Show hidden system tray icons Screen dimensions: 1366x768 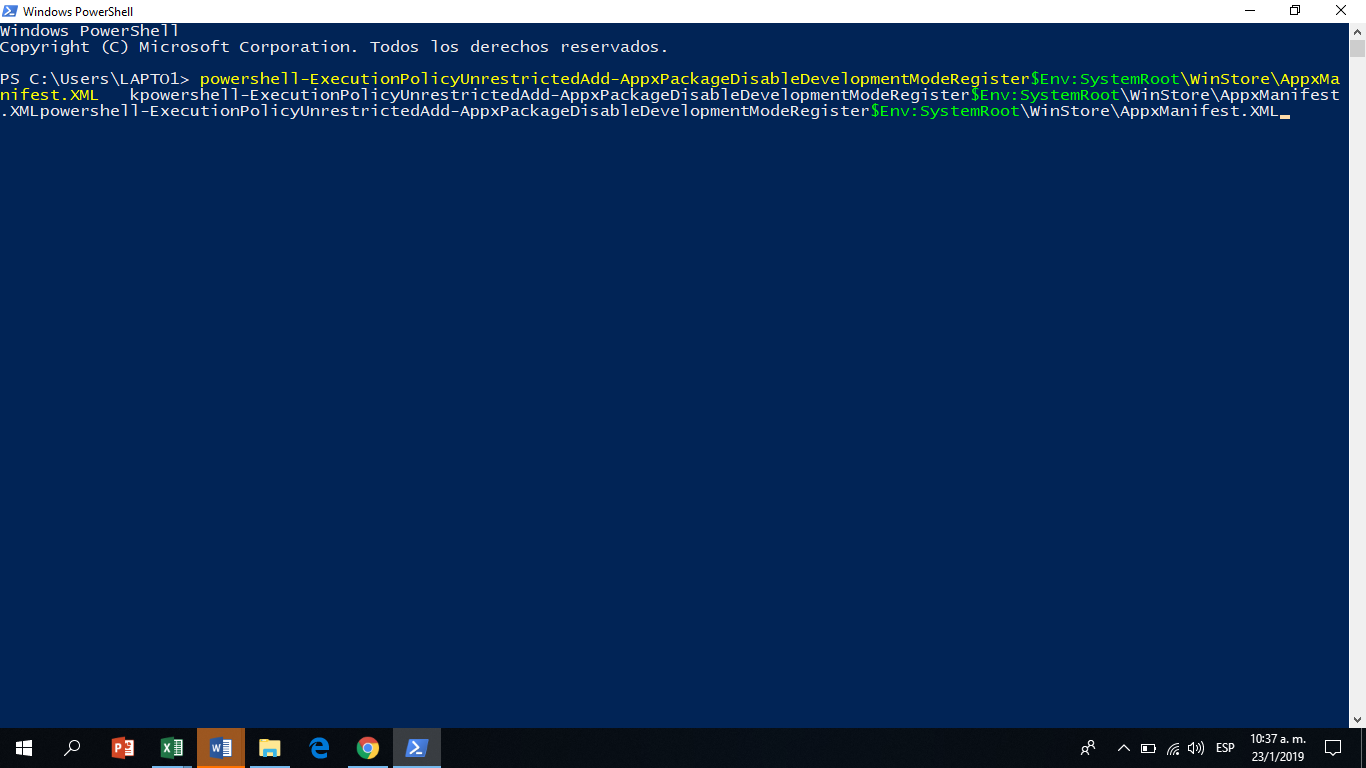coord(1123,748)
